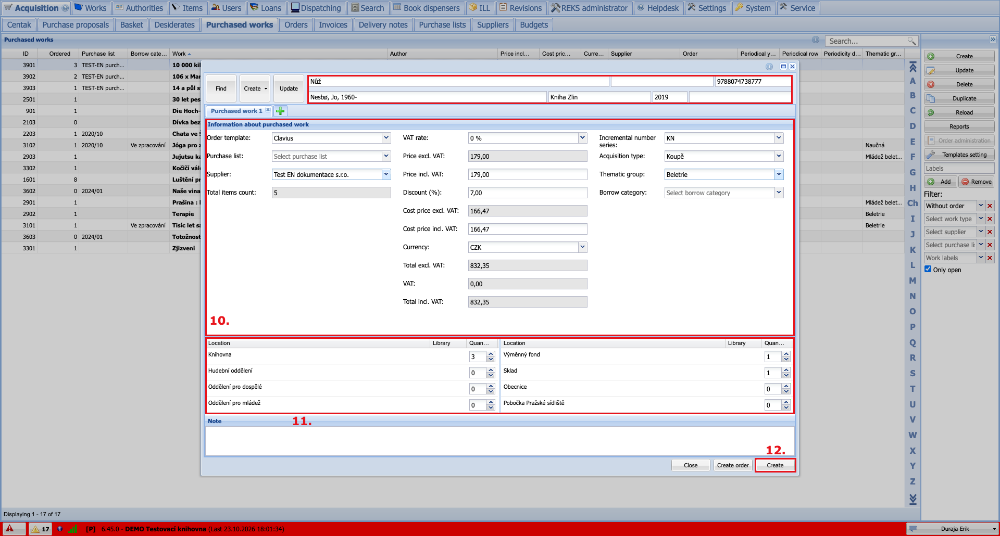Image resolution: width=1000 pixels, height=536 pixels.
Task: Click the blue shield icon in status bar
Action: pos(60,529)
